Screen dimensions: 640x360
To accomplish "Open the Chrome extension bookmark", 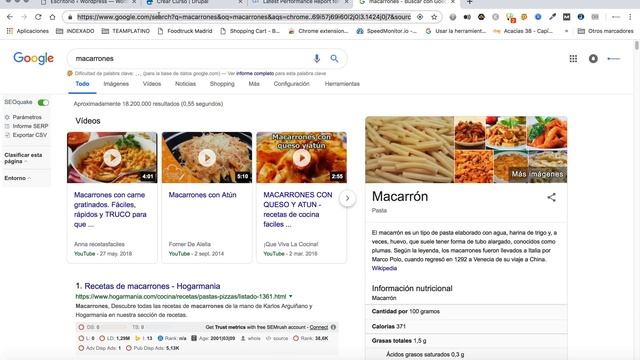I will pos(319,31).
